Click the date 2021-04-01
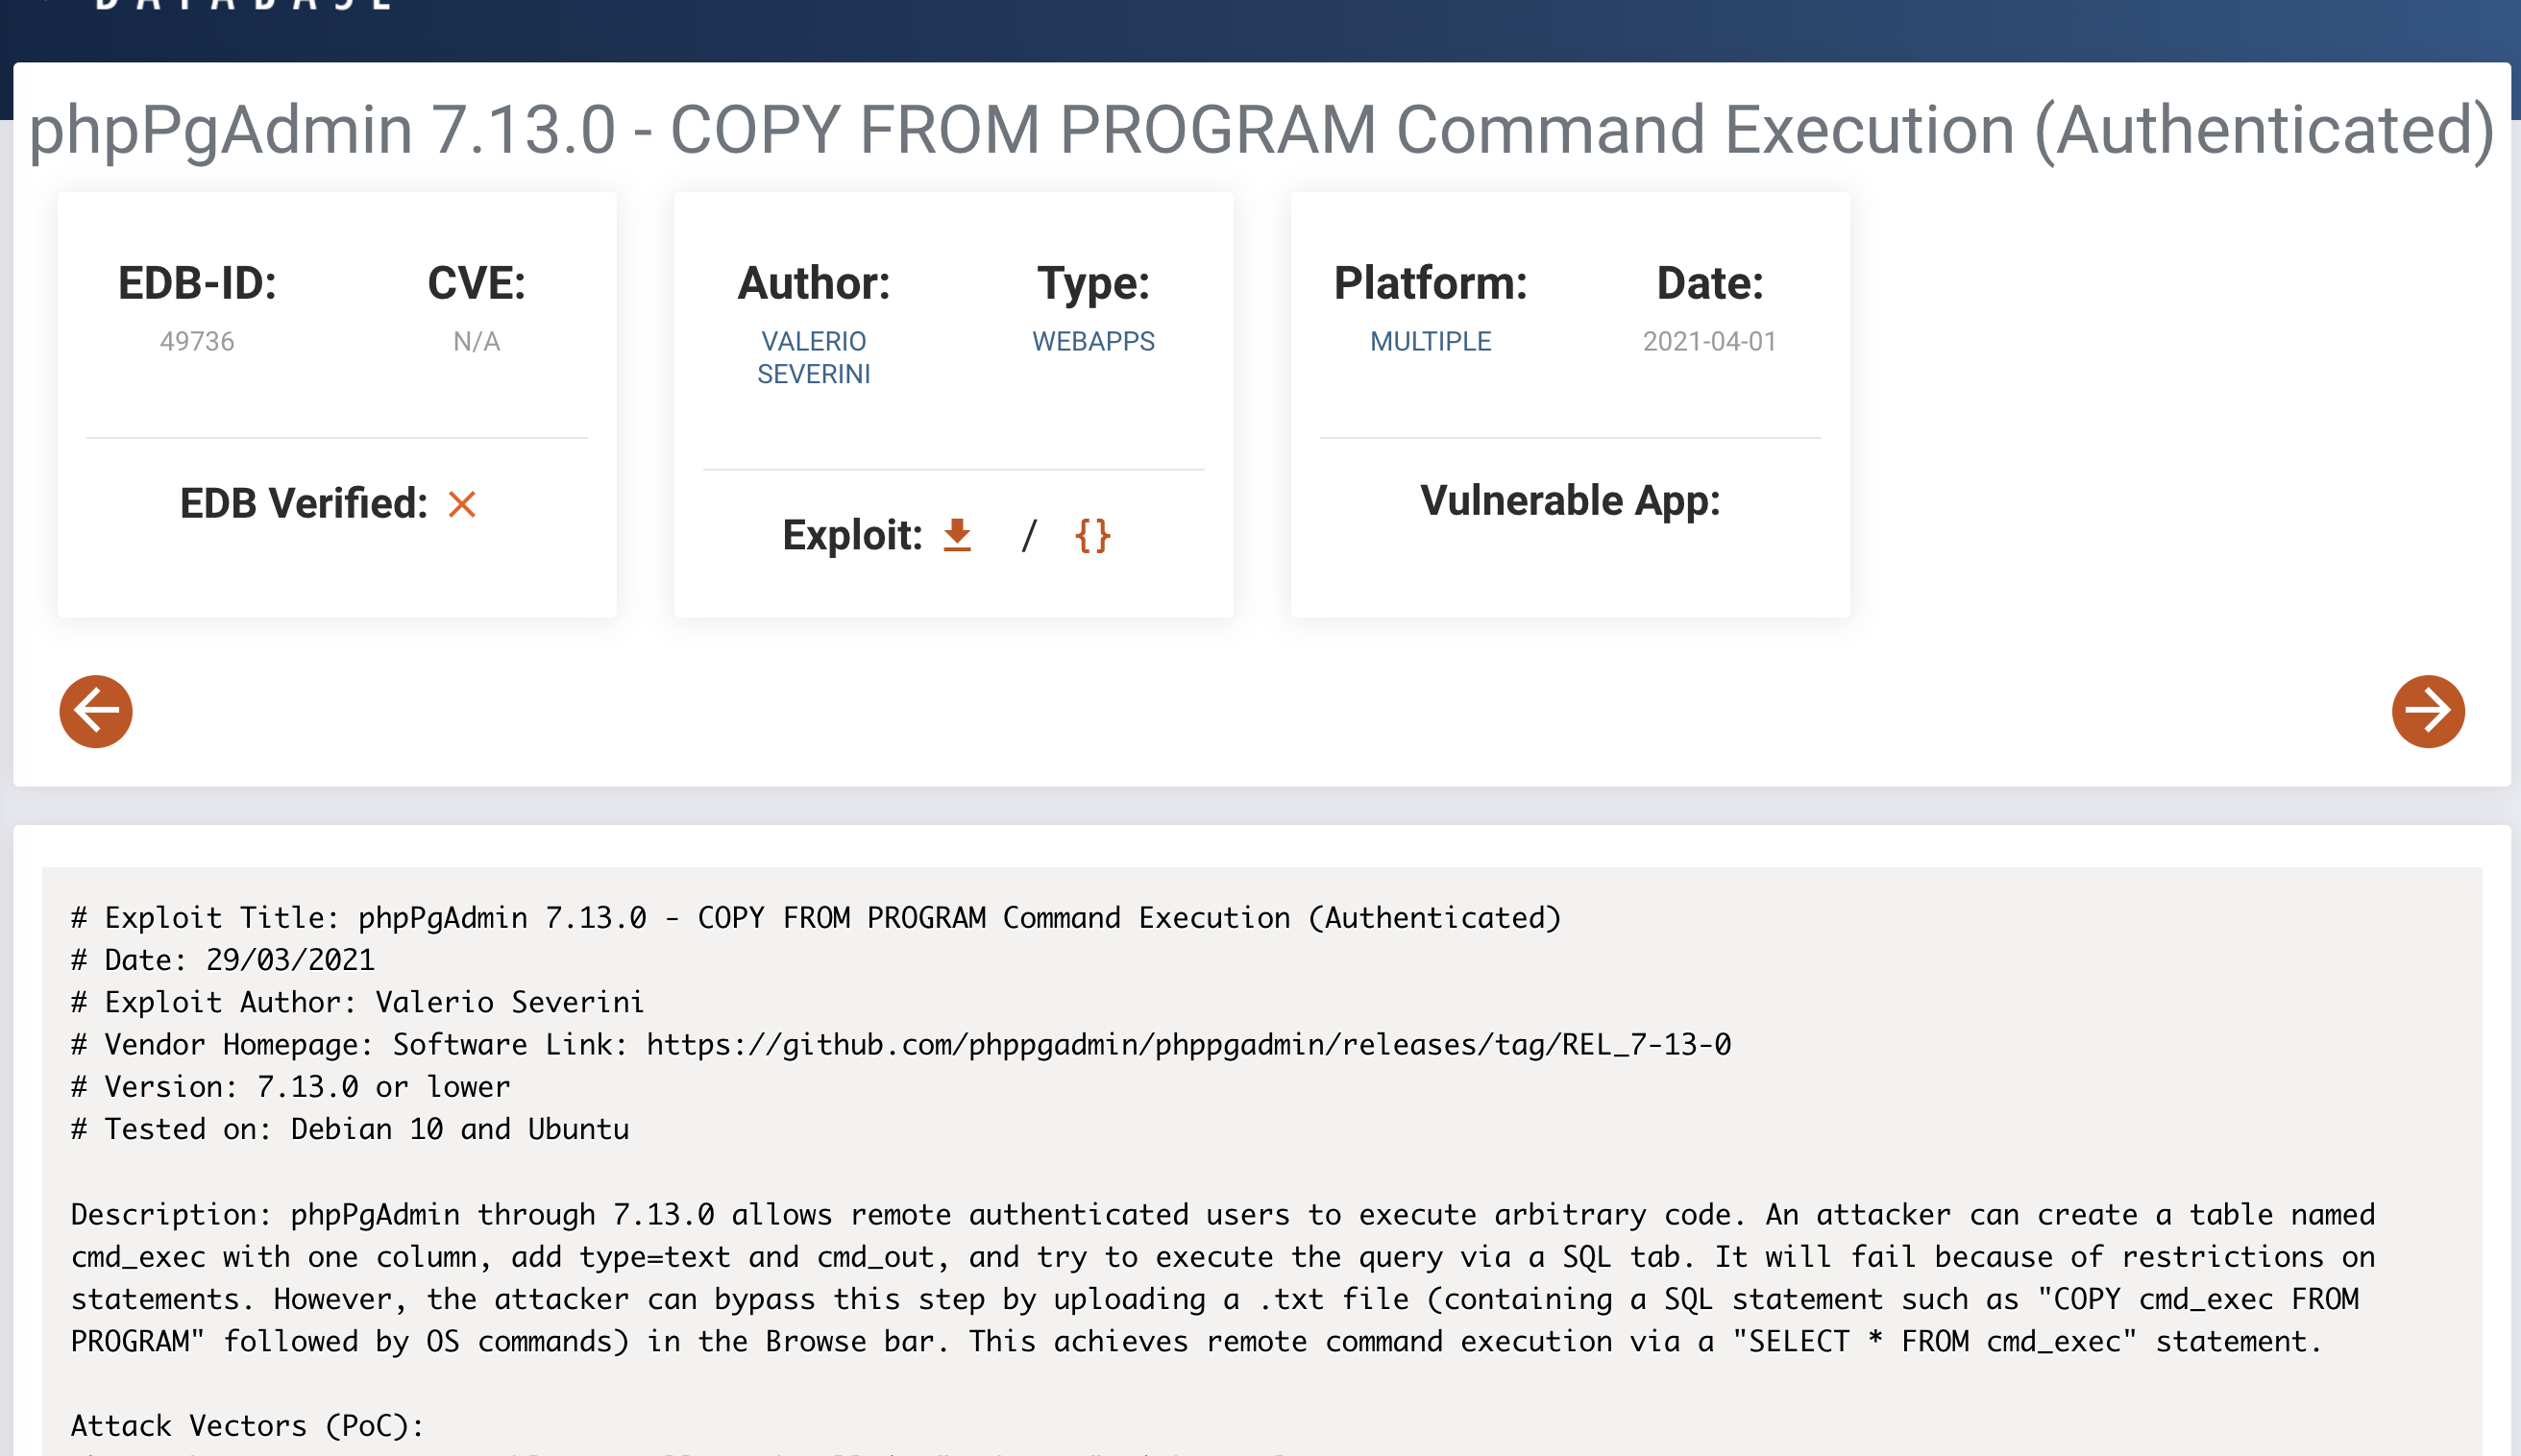Viewport: 2521px width, 1456px height. (x=1709, y=341)
